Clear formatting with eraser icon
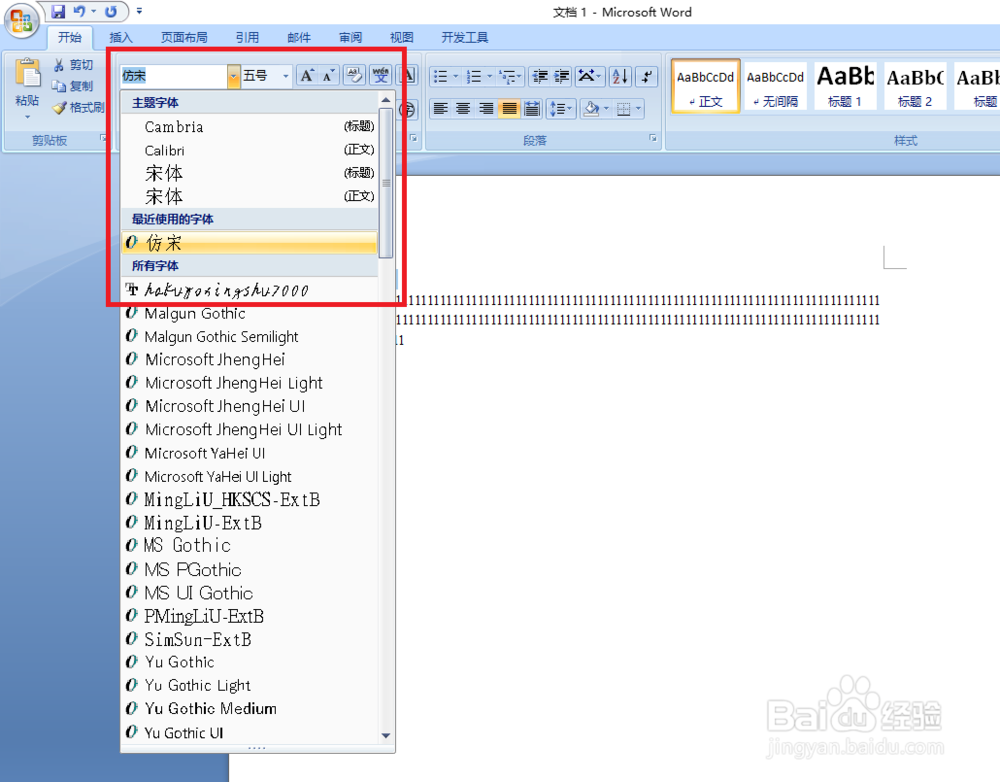Screen dimensions: 1000x782 point(354,76)
